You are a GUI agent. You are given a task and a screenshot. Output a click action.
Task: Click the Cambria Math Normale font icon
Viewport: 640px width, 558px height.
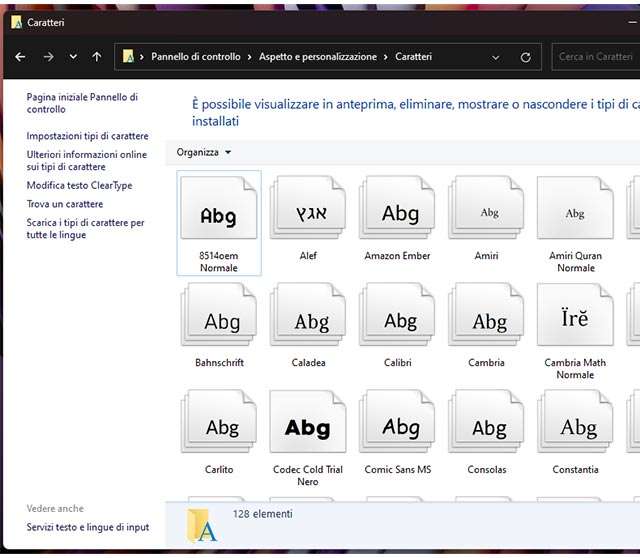575,320
